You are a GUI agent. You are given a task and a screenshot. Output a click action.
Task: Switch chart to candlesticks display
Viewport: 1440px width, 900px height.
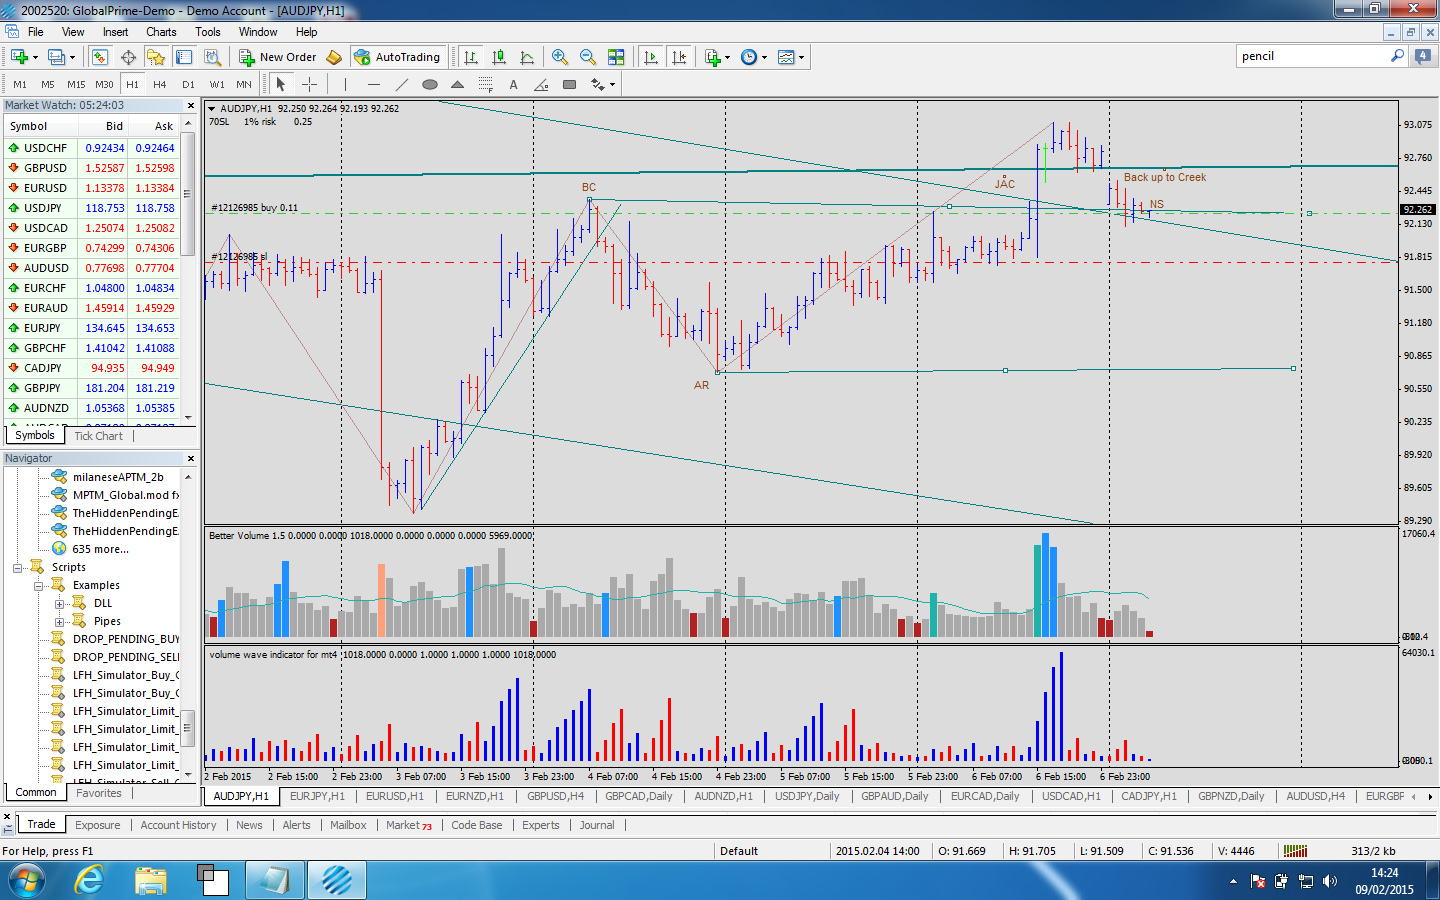click(x=499, y=57)
